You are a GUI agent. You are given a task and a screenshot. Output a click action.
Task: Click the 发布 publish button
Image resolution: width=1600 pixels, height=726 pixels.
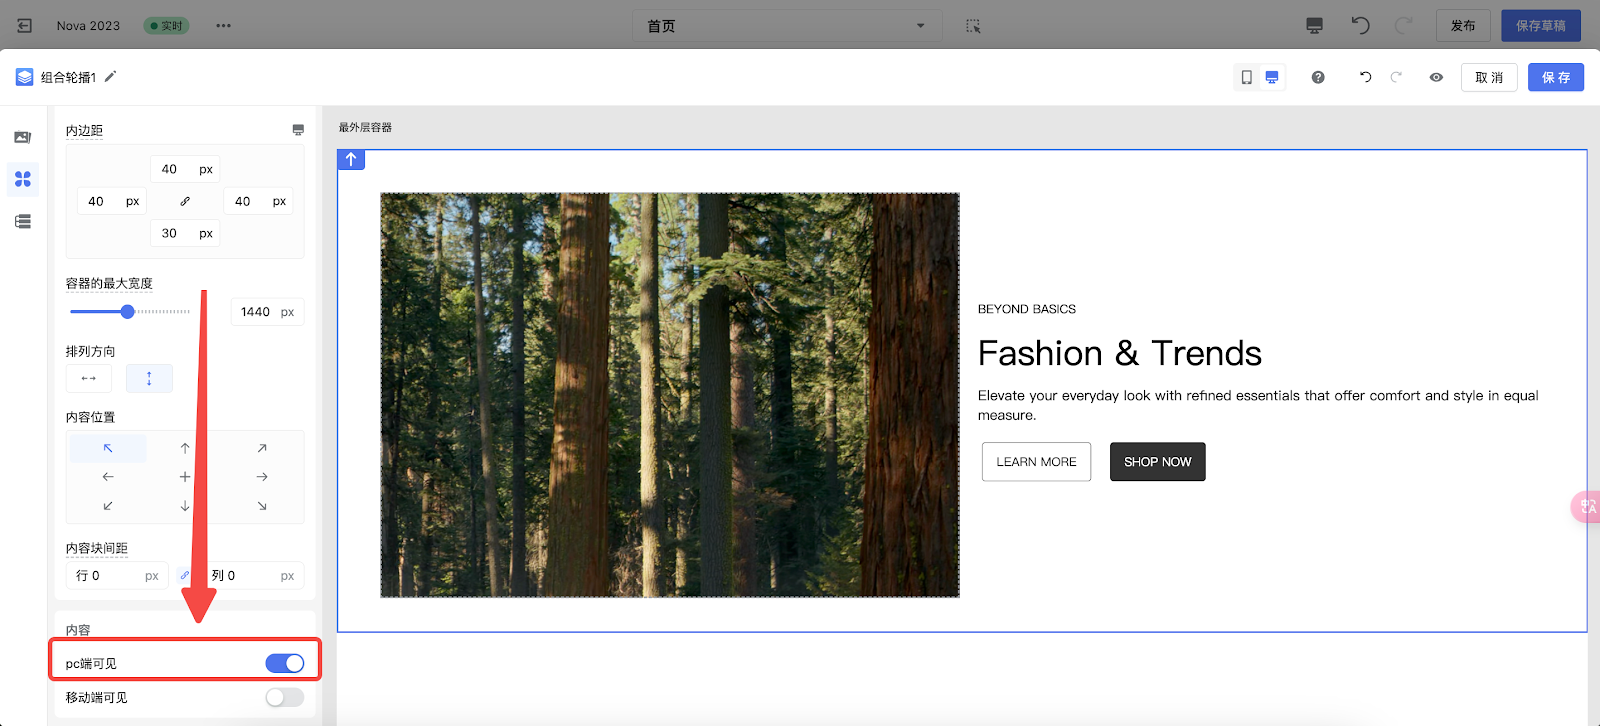coord(1463,26)
